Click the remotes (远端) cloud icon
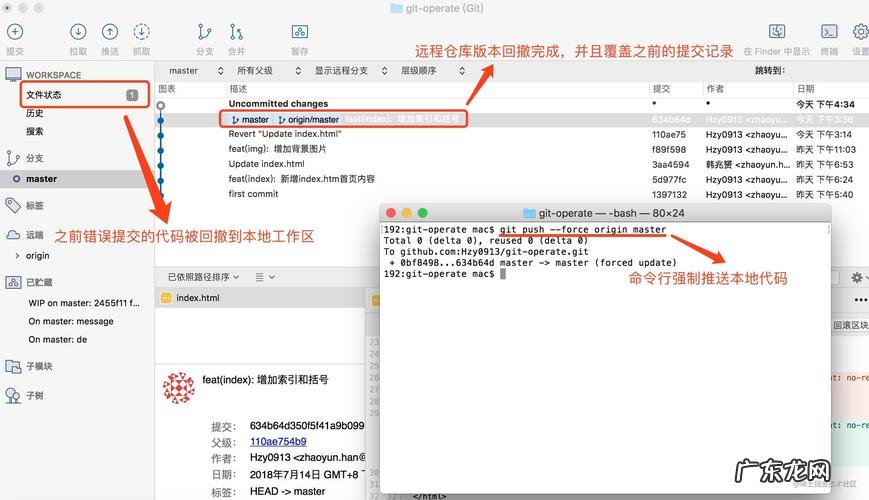 point(13,234)
